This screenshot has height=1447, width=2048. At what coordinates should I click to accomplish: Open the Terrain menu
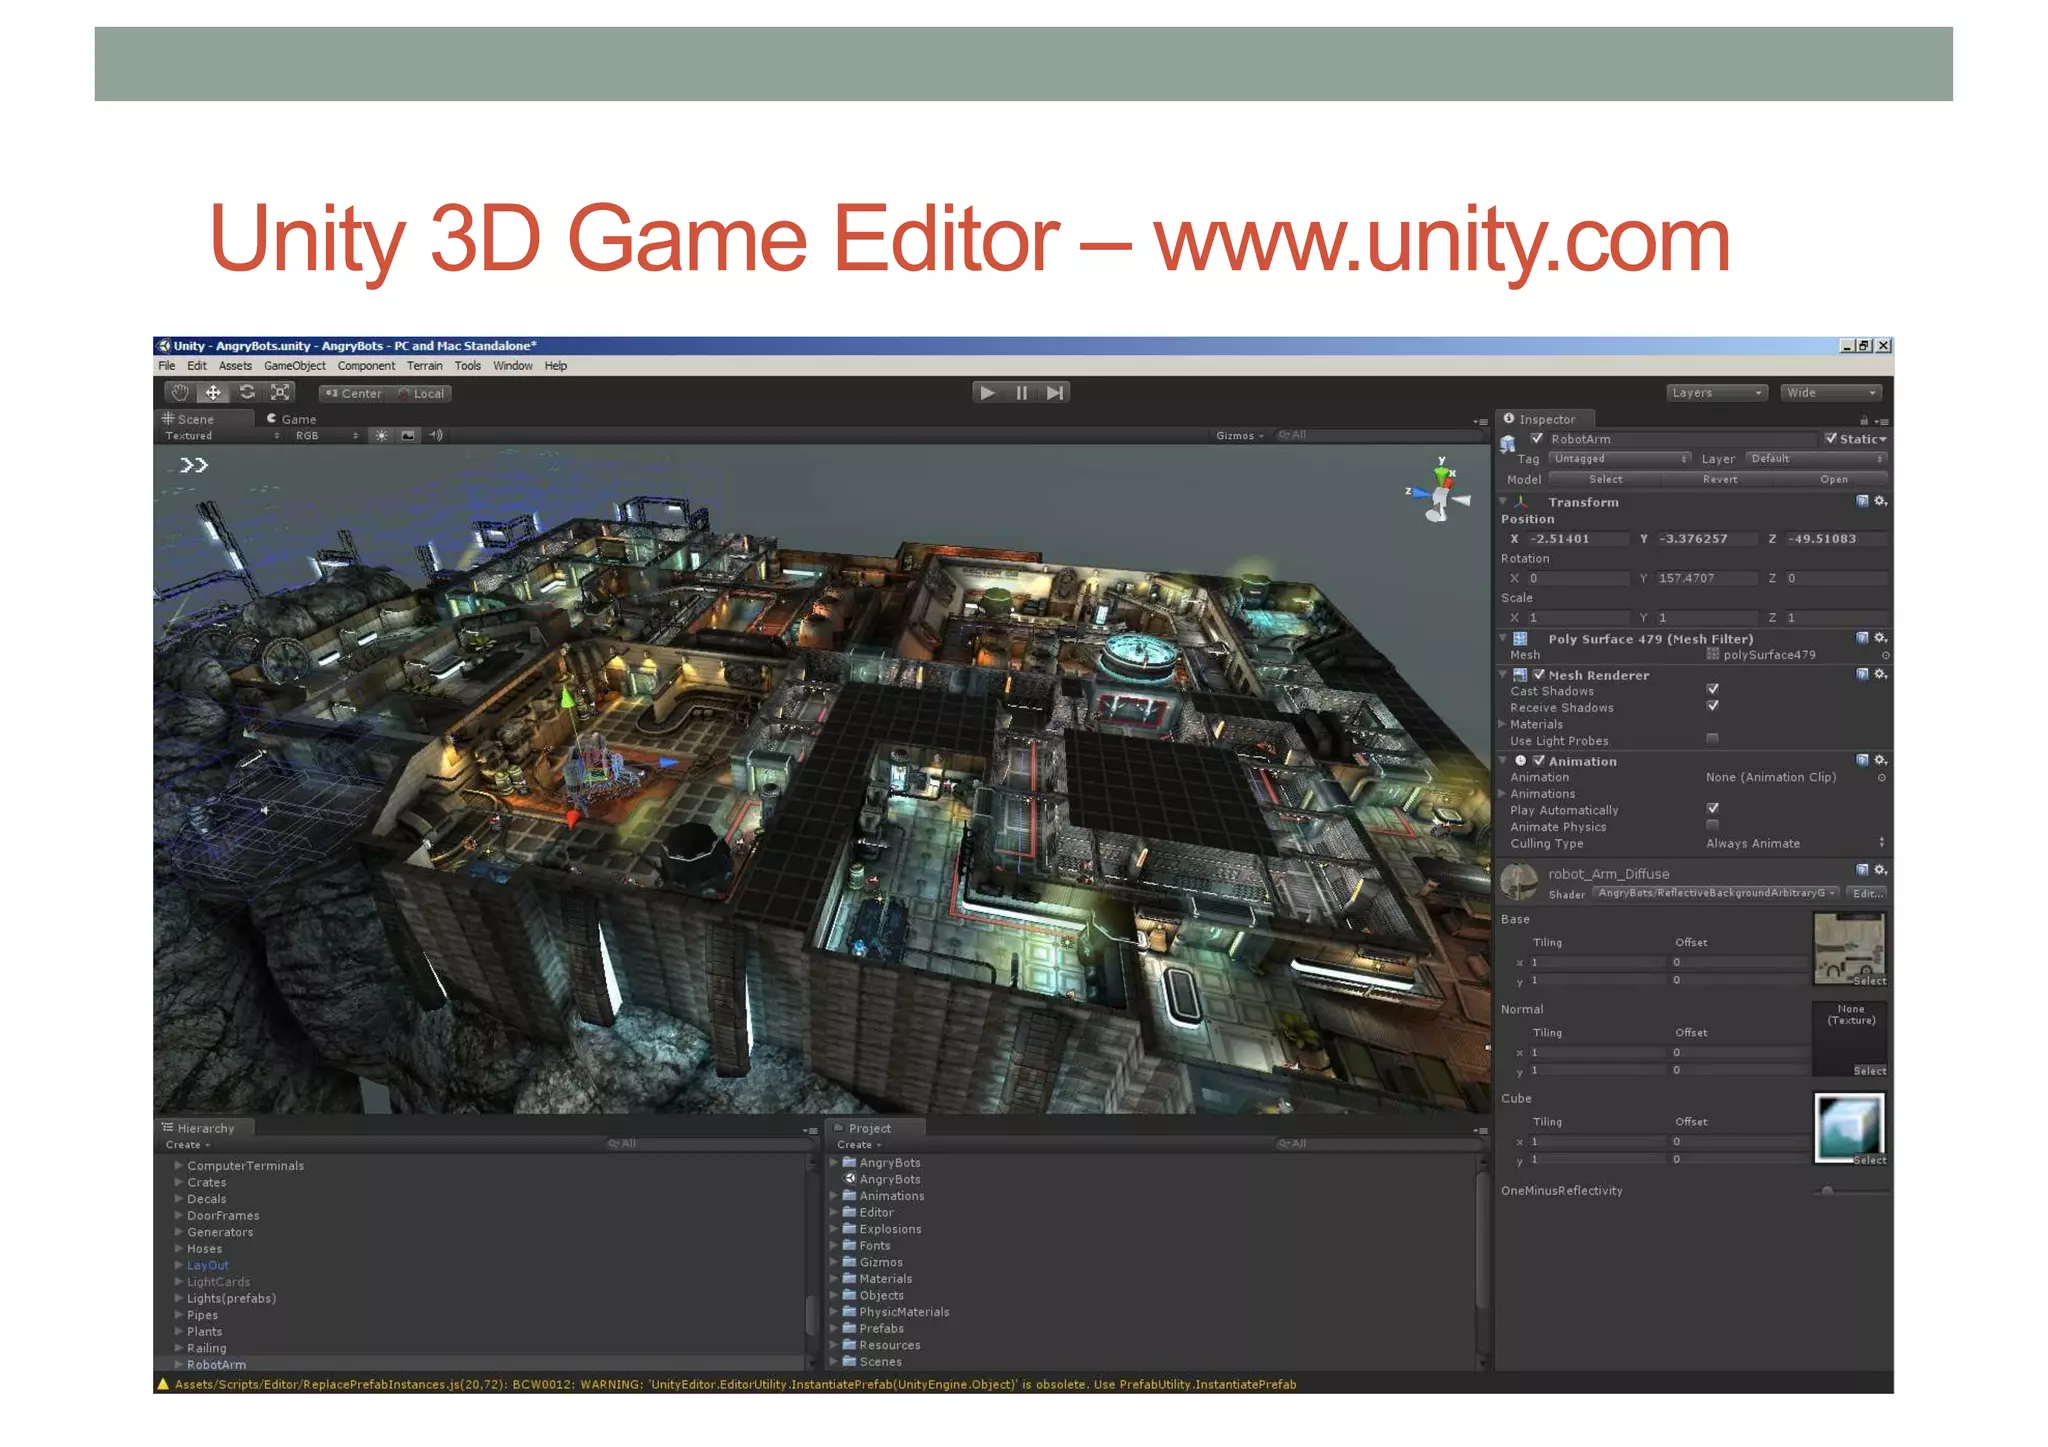coord(424,366)
